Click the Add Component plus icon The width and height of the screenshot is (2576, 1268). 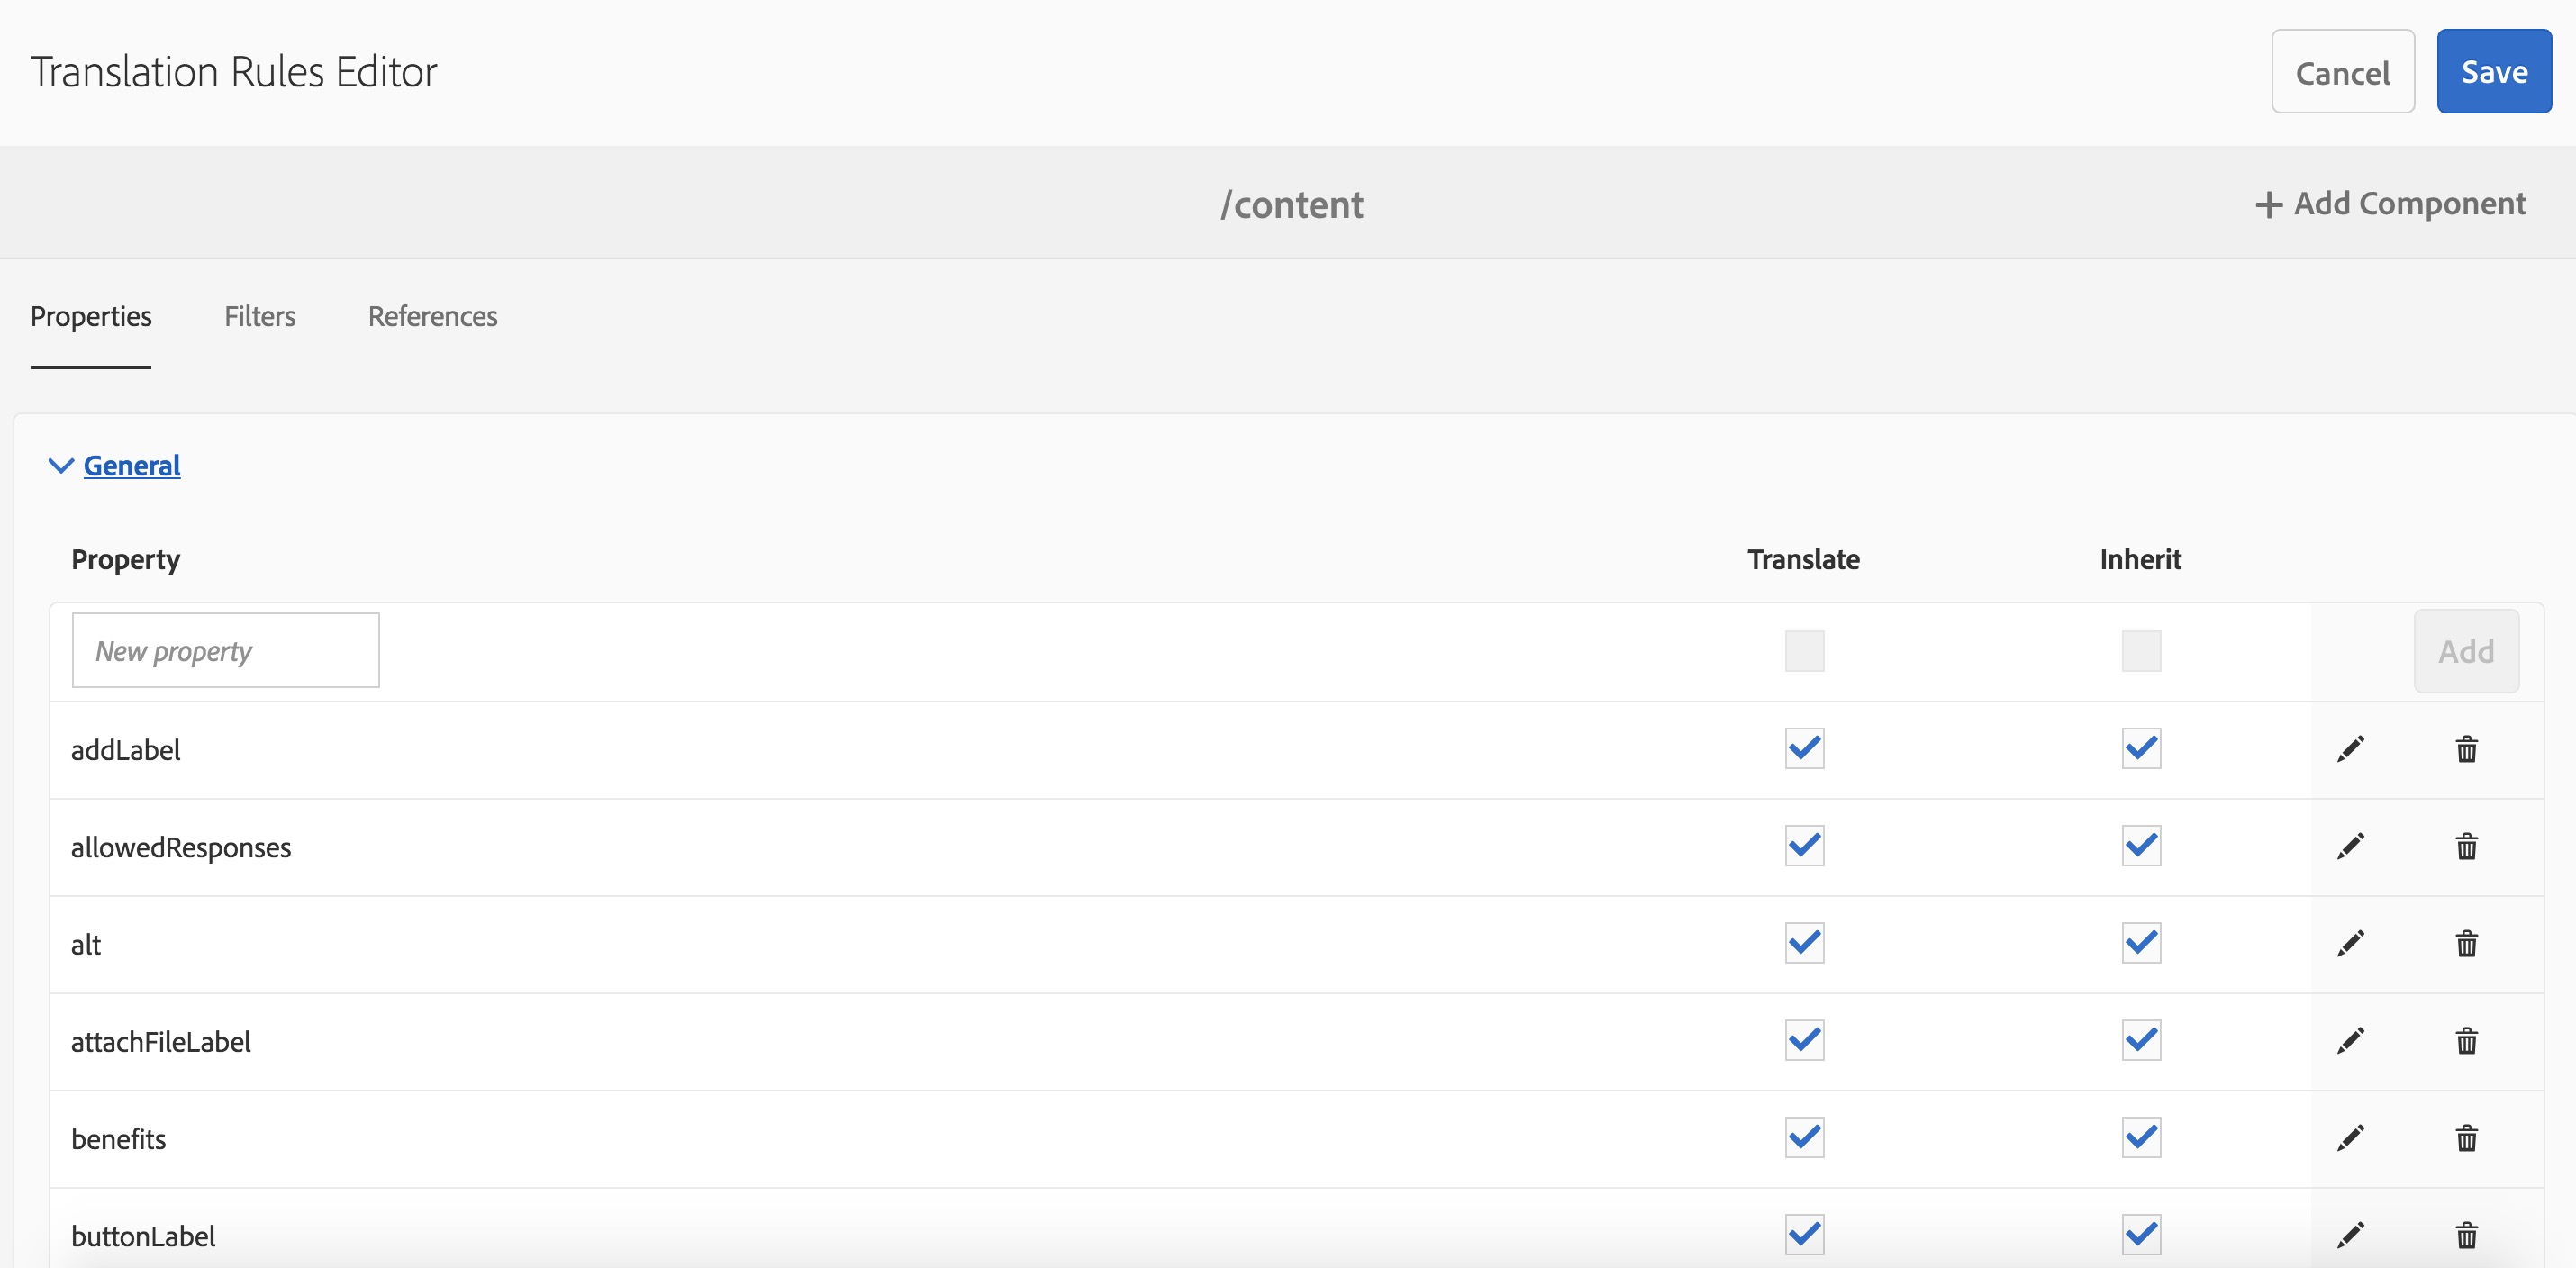pos(2268,204)
